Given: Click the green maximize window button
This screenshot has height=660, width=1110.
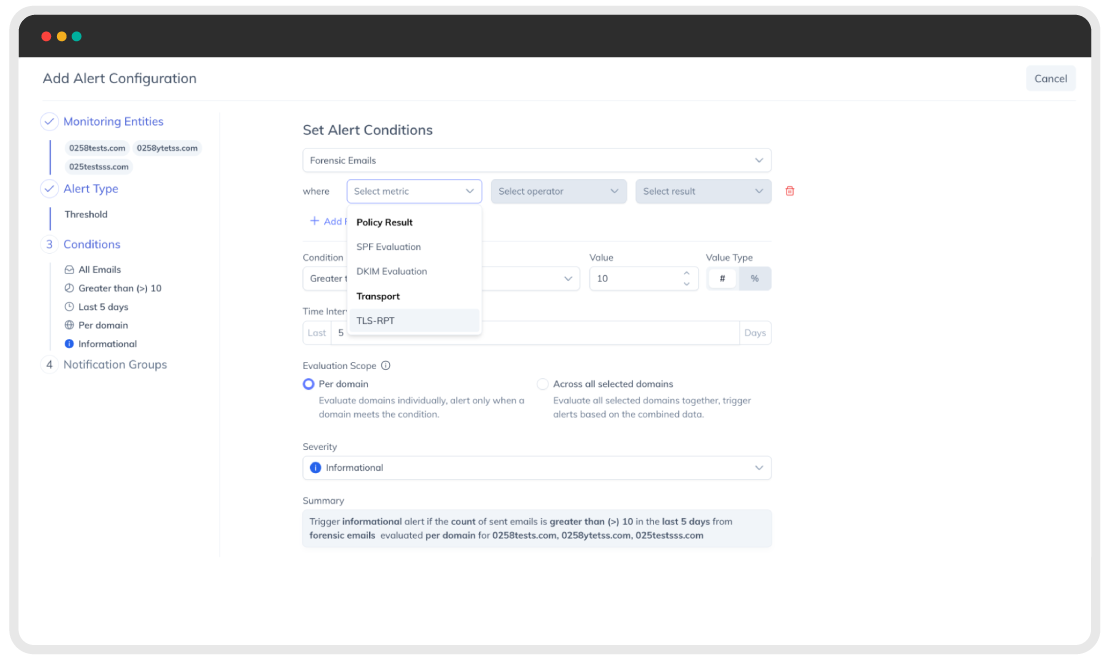Looking at the screenshot, I should pos(76,36).
